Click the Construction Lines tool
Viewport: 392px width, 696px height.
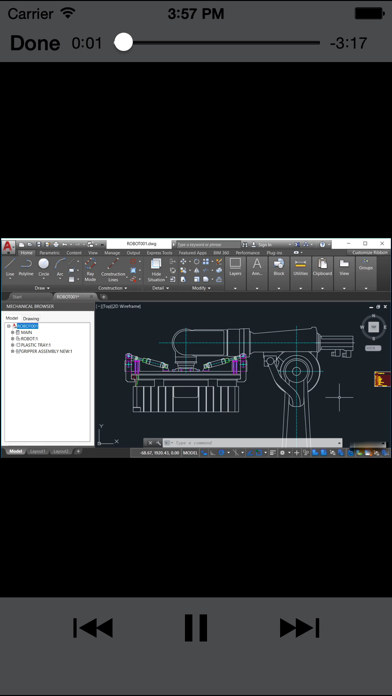tap(113, 270)
